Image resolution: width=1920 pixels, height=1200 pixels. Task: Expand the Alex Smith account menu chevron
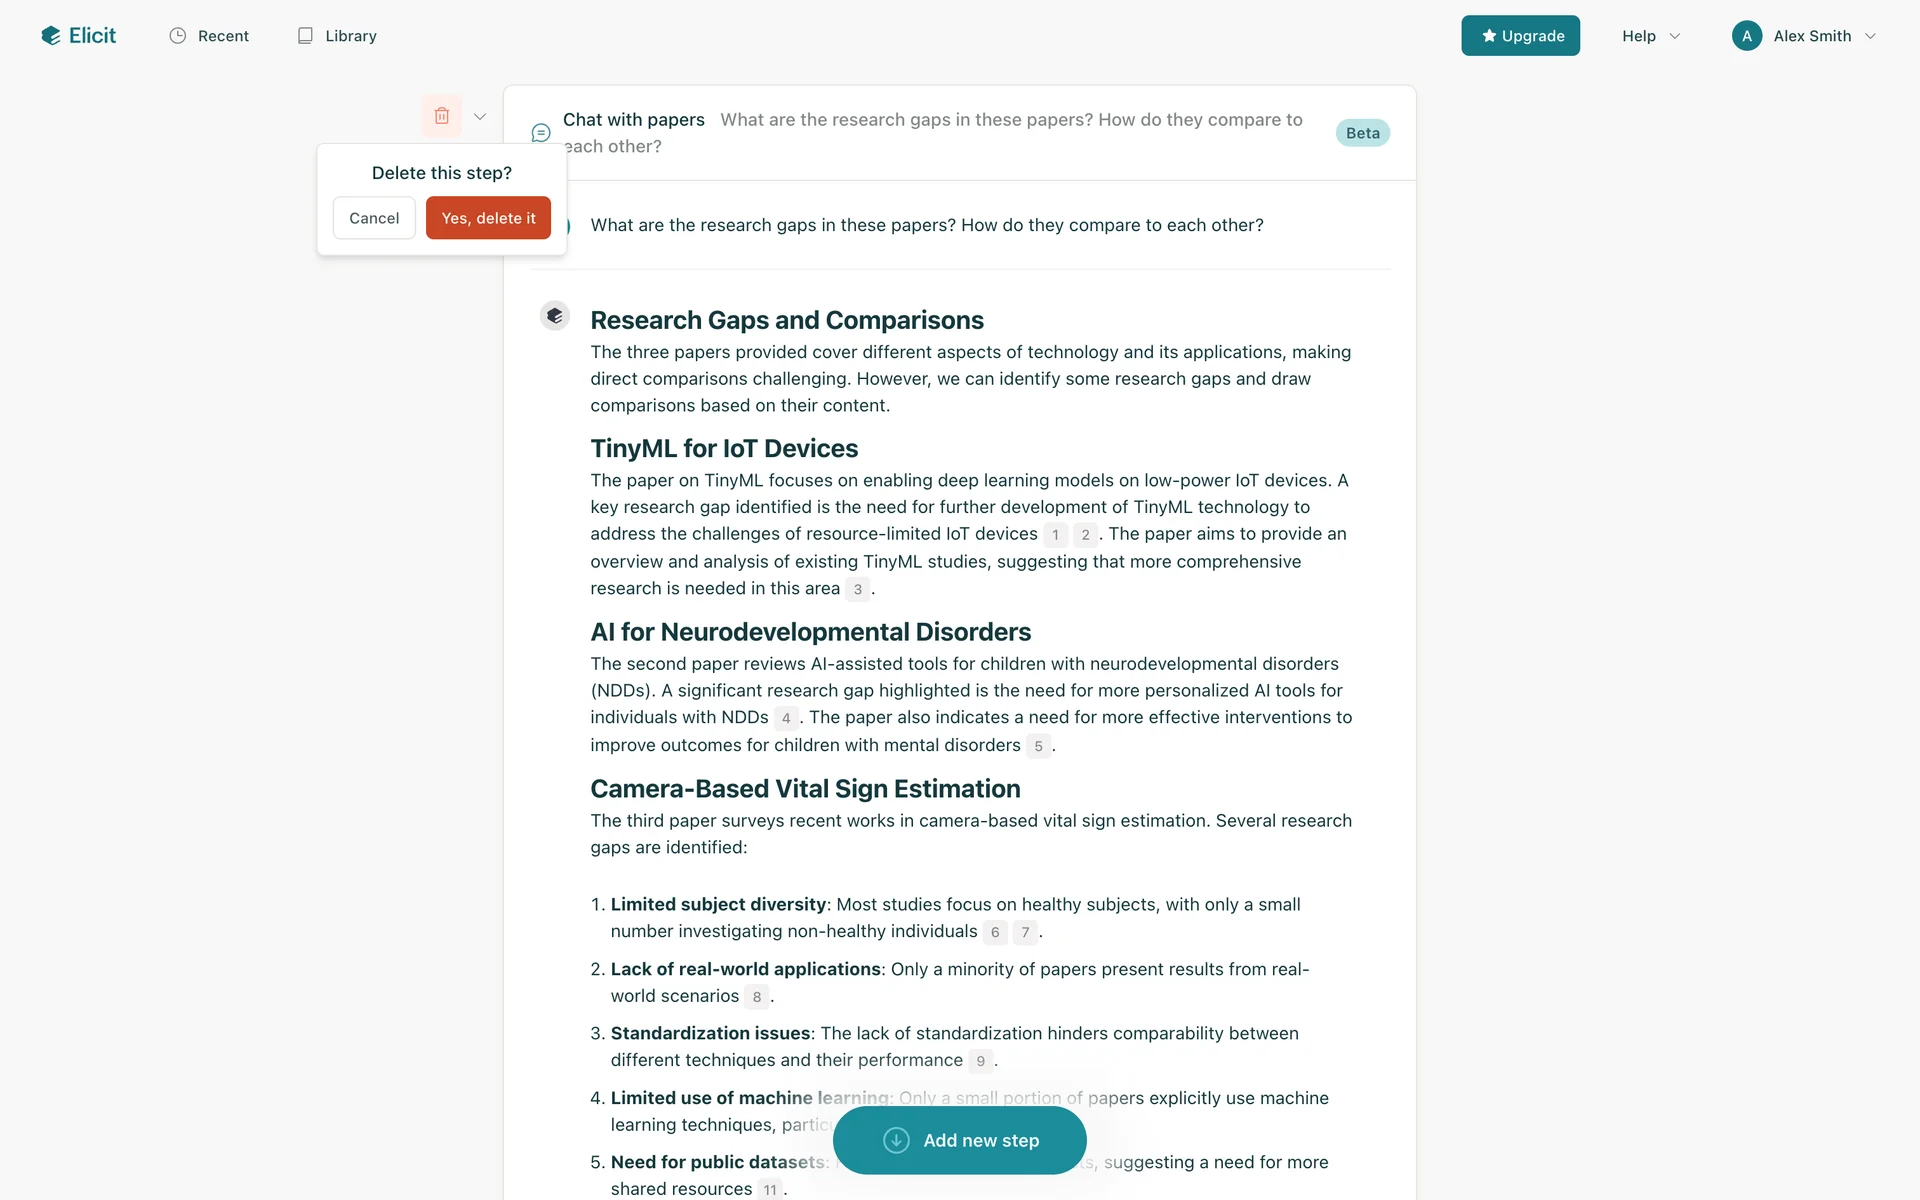click(1870, 36)
